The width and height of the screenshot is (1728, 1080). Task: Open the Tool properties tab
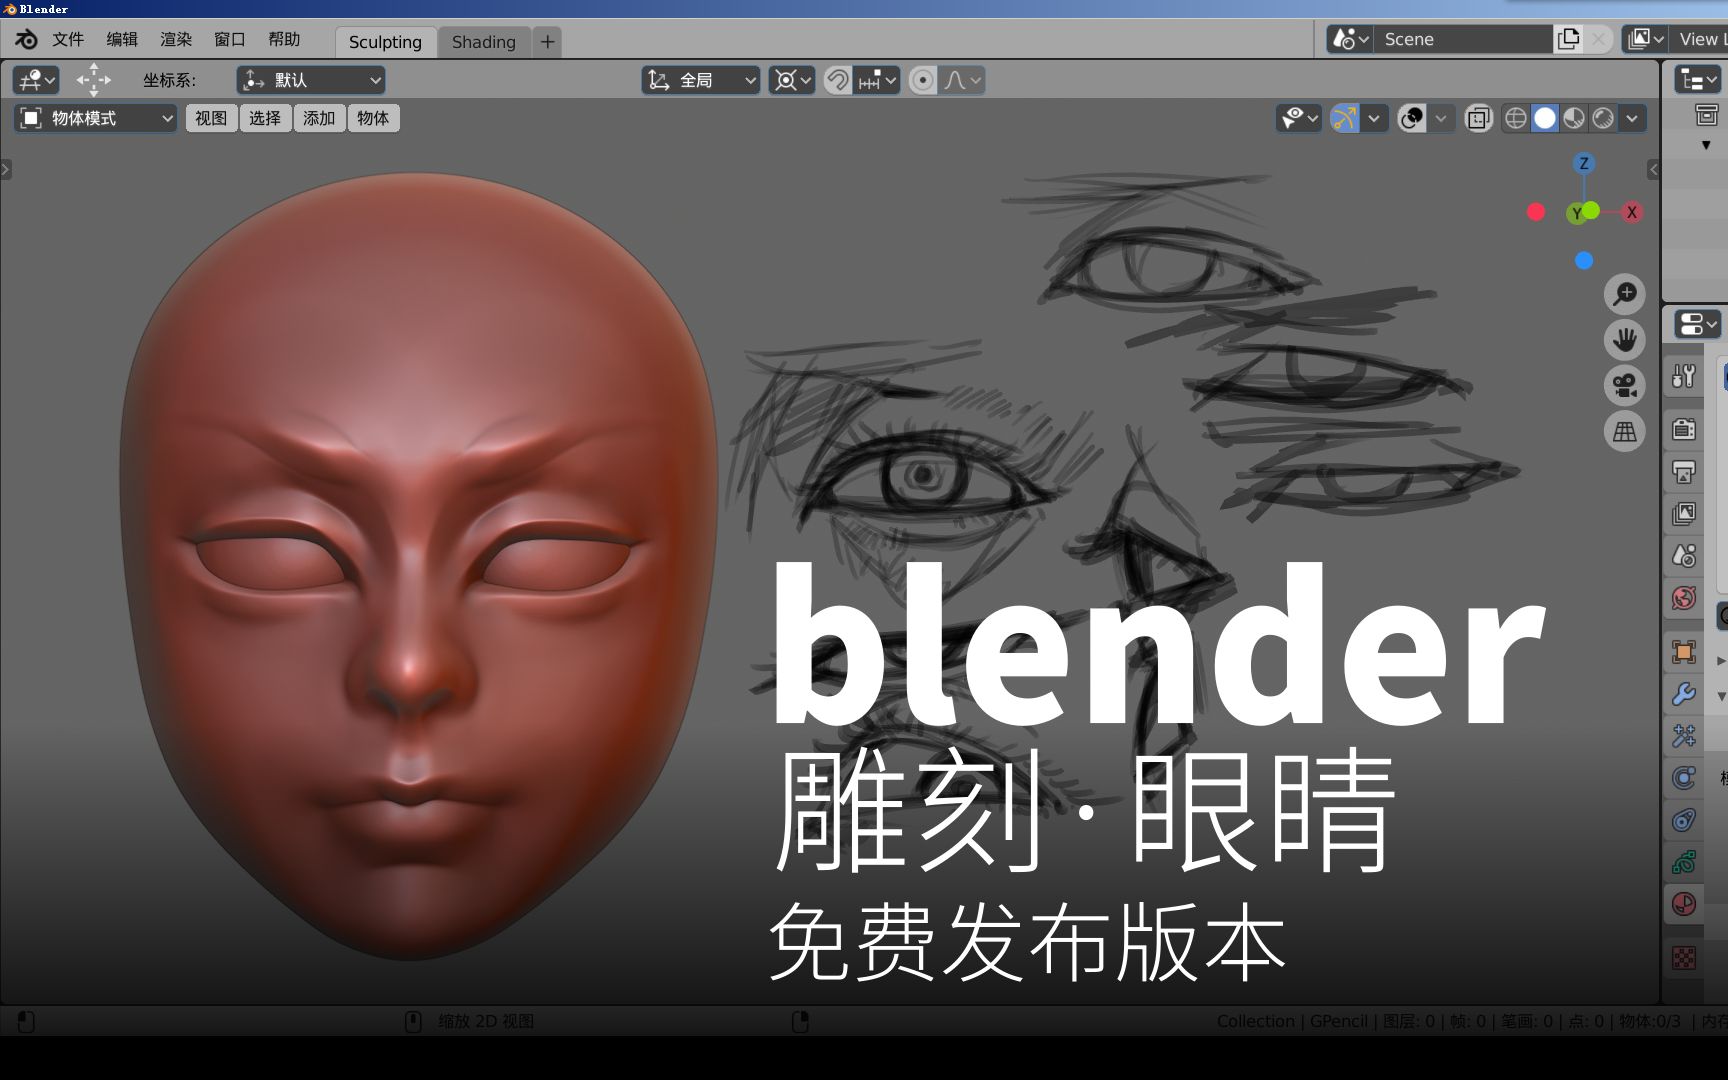(x=1684, y=376)
